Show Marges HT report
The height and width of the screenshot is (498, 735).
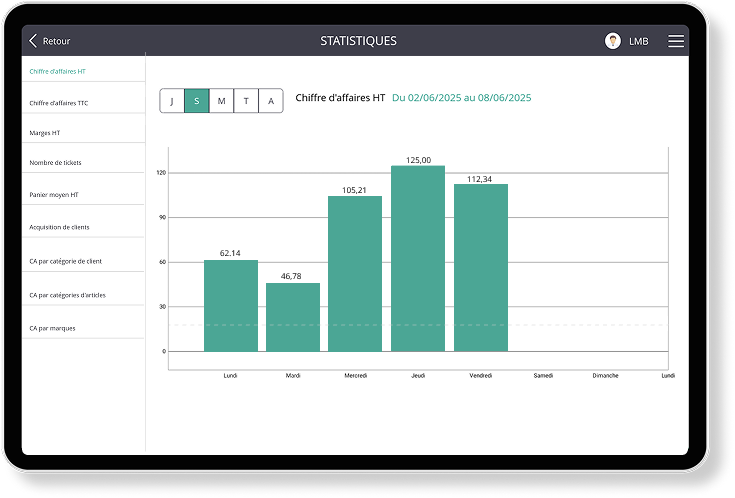point(45,133)
